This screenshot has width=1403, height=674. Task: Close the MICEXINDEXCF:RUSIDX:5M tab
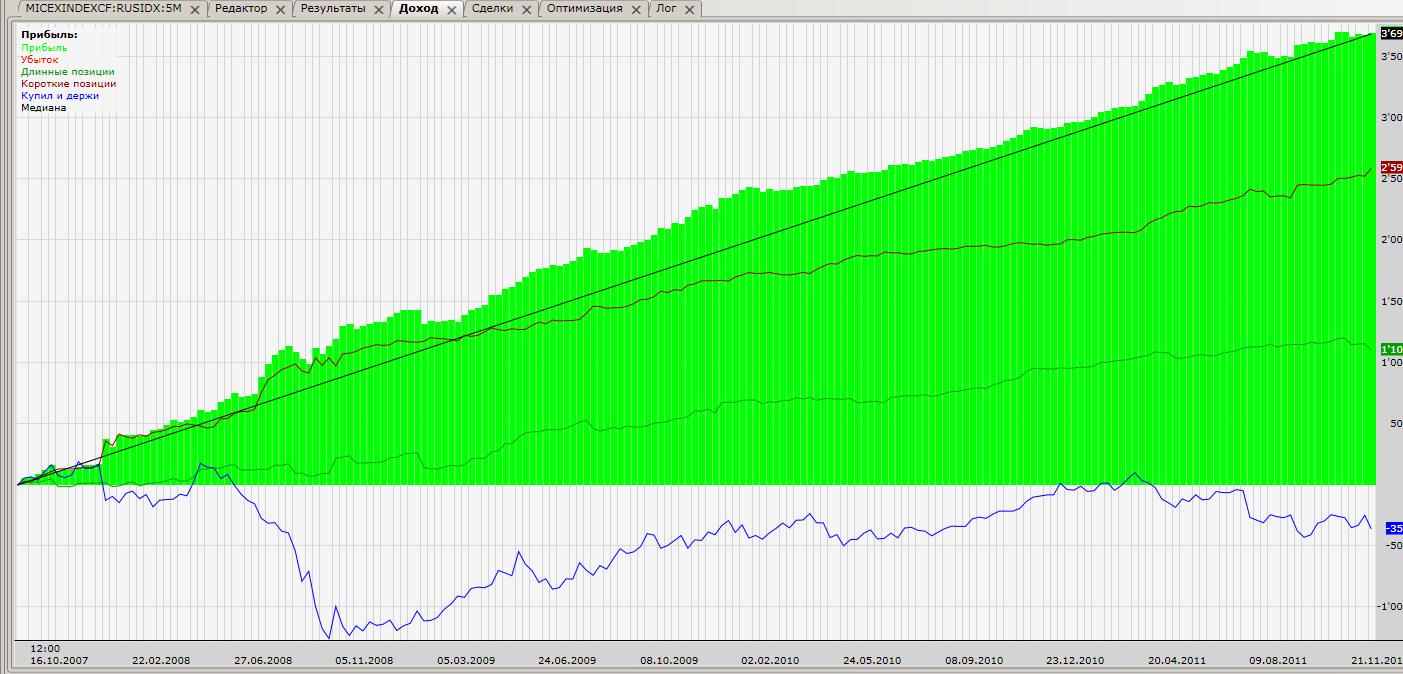[x=195, y=9]
